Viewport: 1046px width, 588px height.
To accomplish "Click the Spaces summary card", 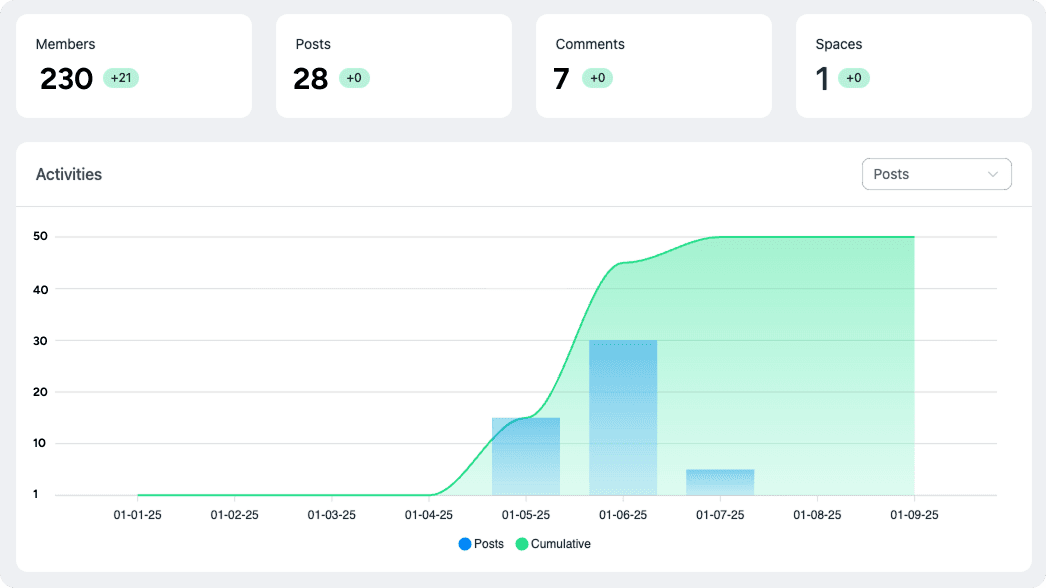I will pos(913,65).
